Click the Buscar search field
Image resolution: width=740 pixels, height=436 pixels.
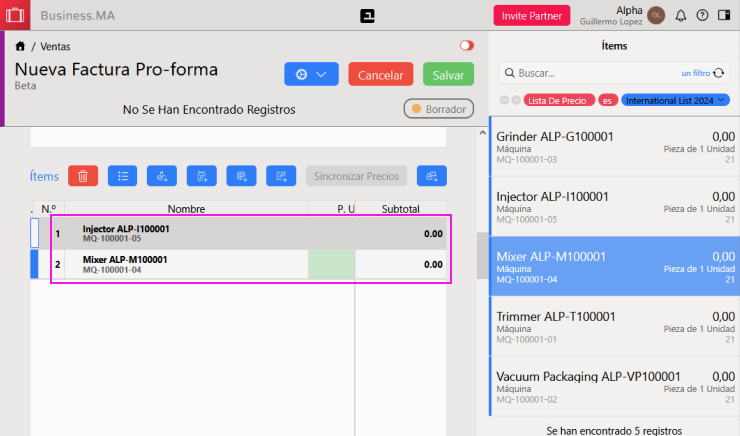pyautogui.click(x=595, y=73)
